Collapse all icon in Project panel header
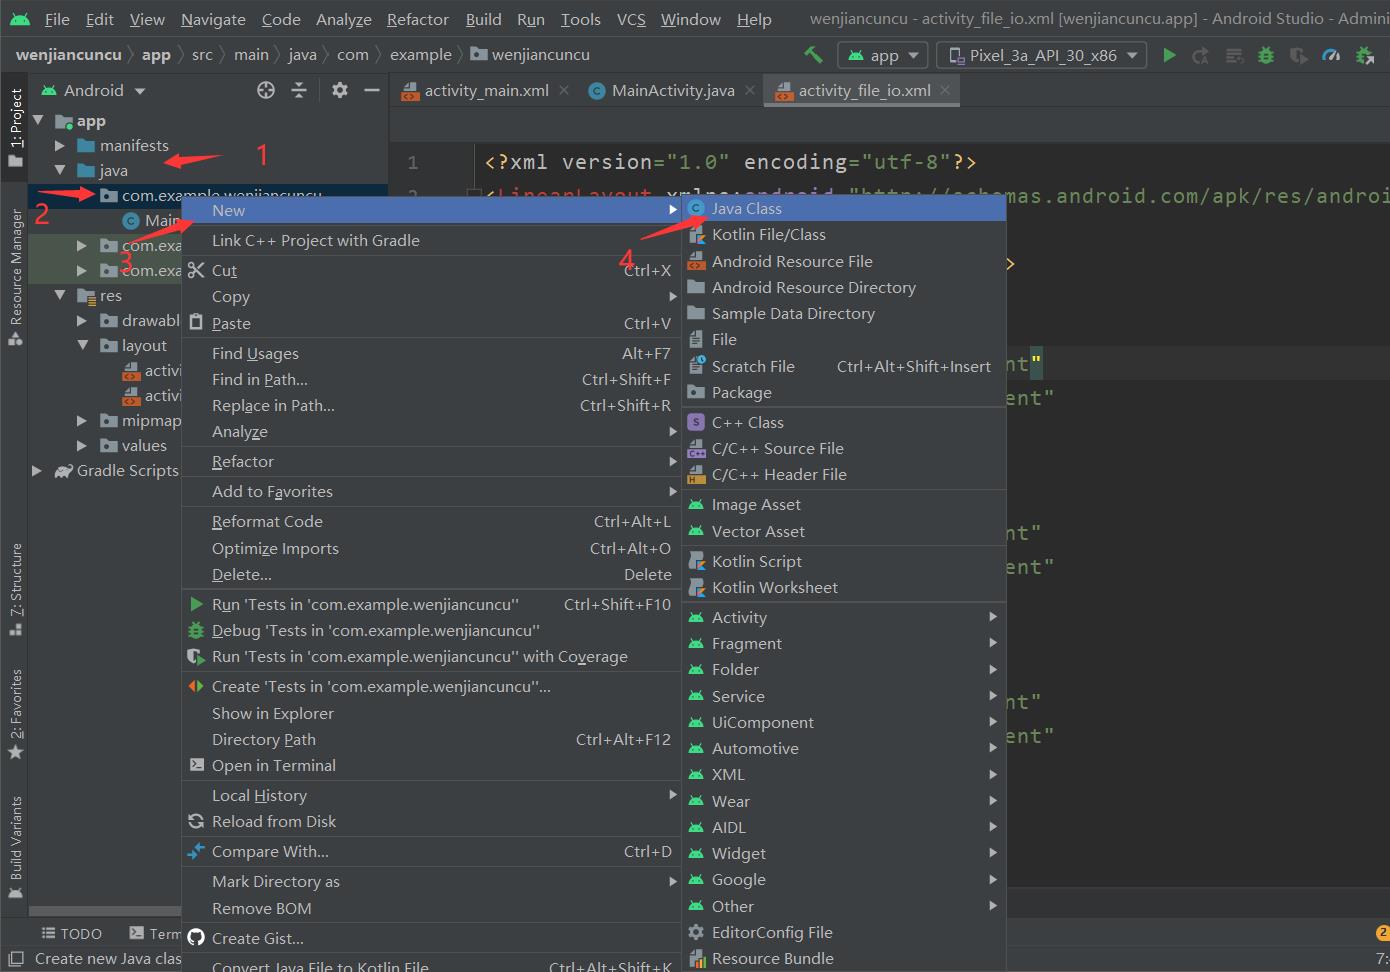1390x972 pixels. tap(299, 90)
